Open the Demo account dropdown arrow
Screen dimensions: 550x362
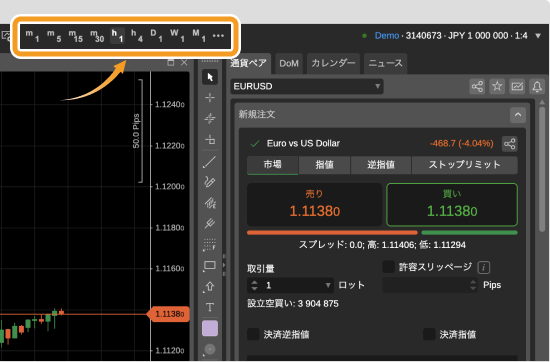click(x=538, y=36)
